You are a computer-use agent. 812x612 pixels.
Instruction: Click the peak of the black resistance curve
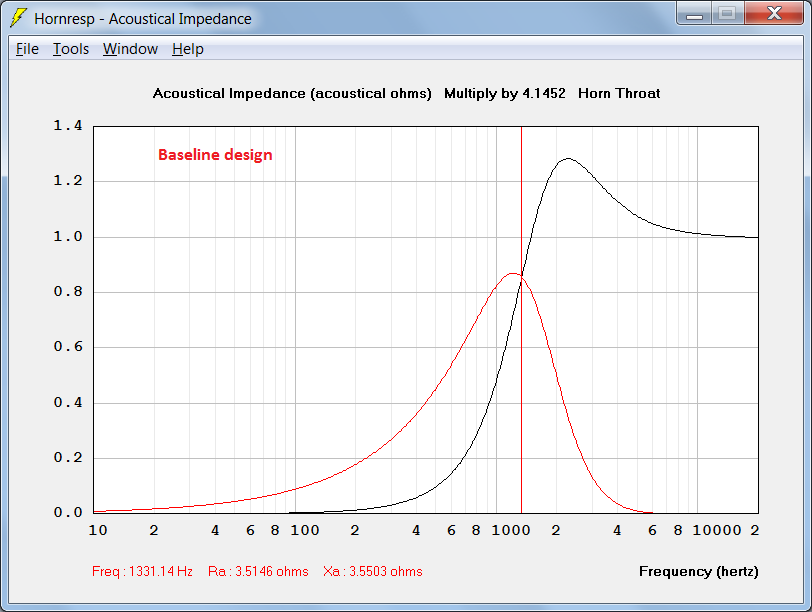click(568, 158)
